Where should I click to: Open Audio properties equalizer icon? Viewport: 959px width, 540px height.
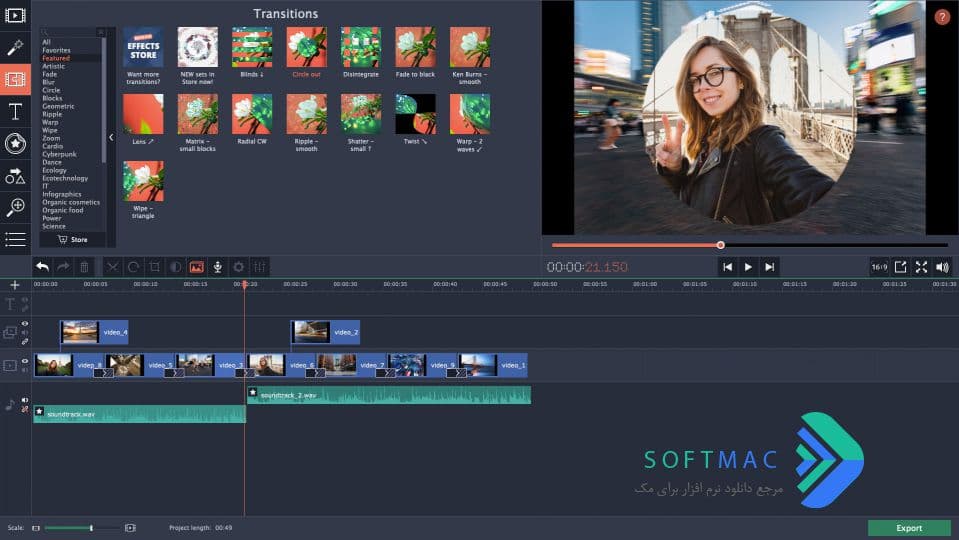pos(260,267)
